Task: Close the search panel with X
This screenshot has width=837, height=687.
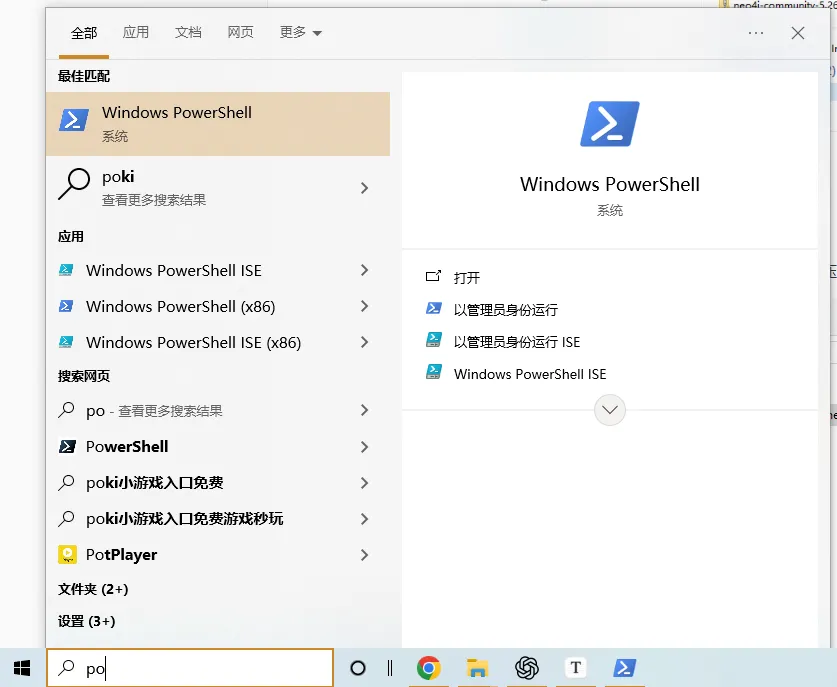Action: click(x=797, y=33)
